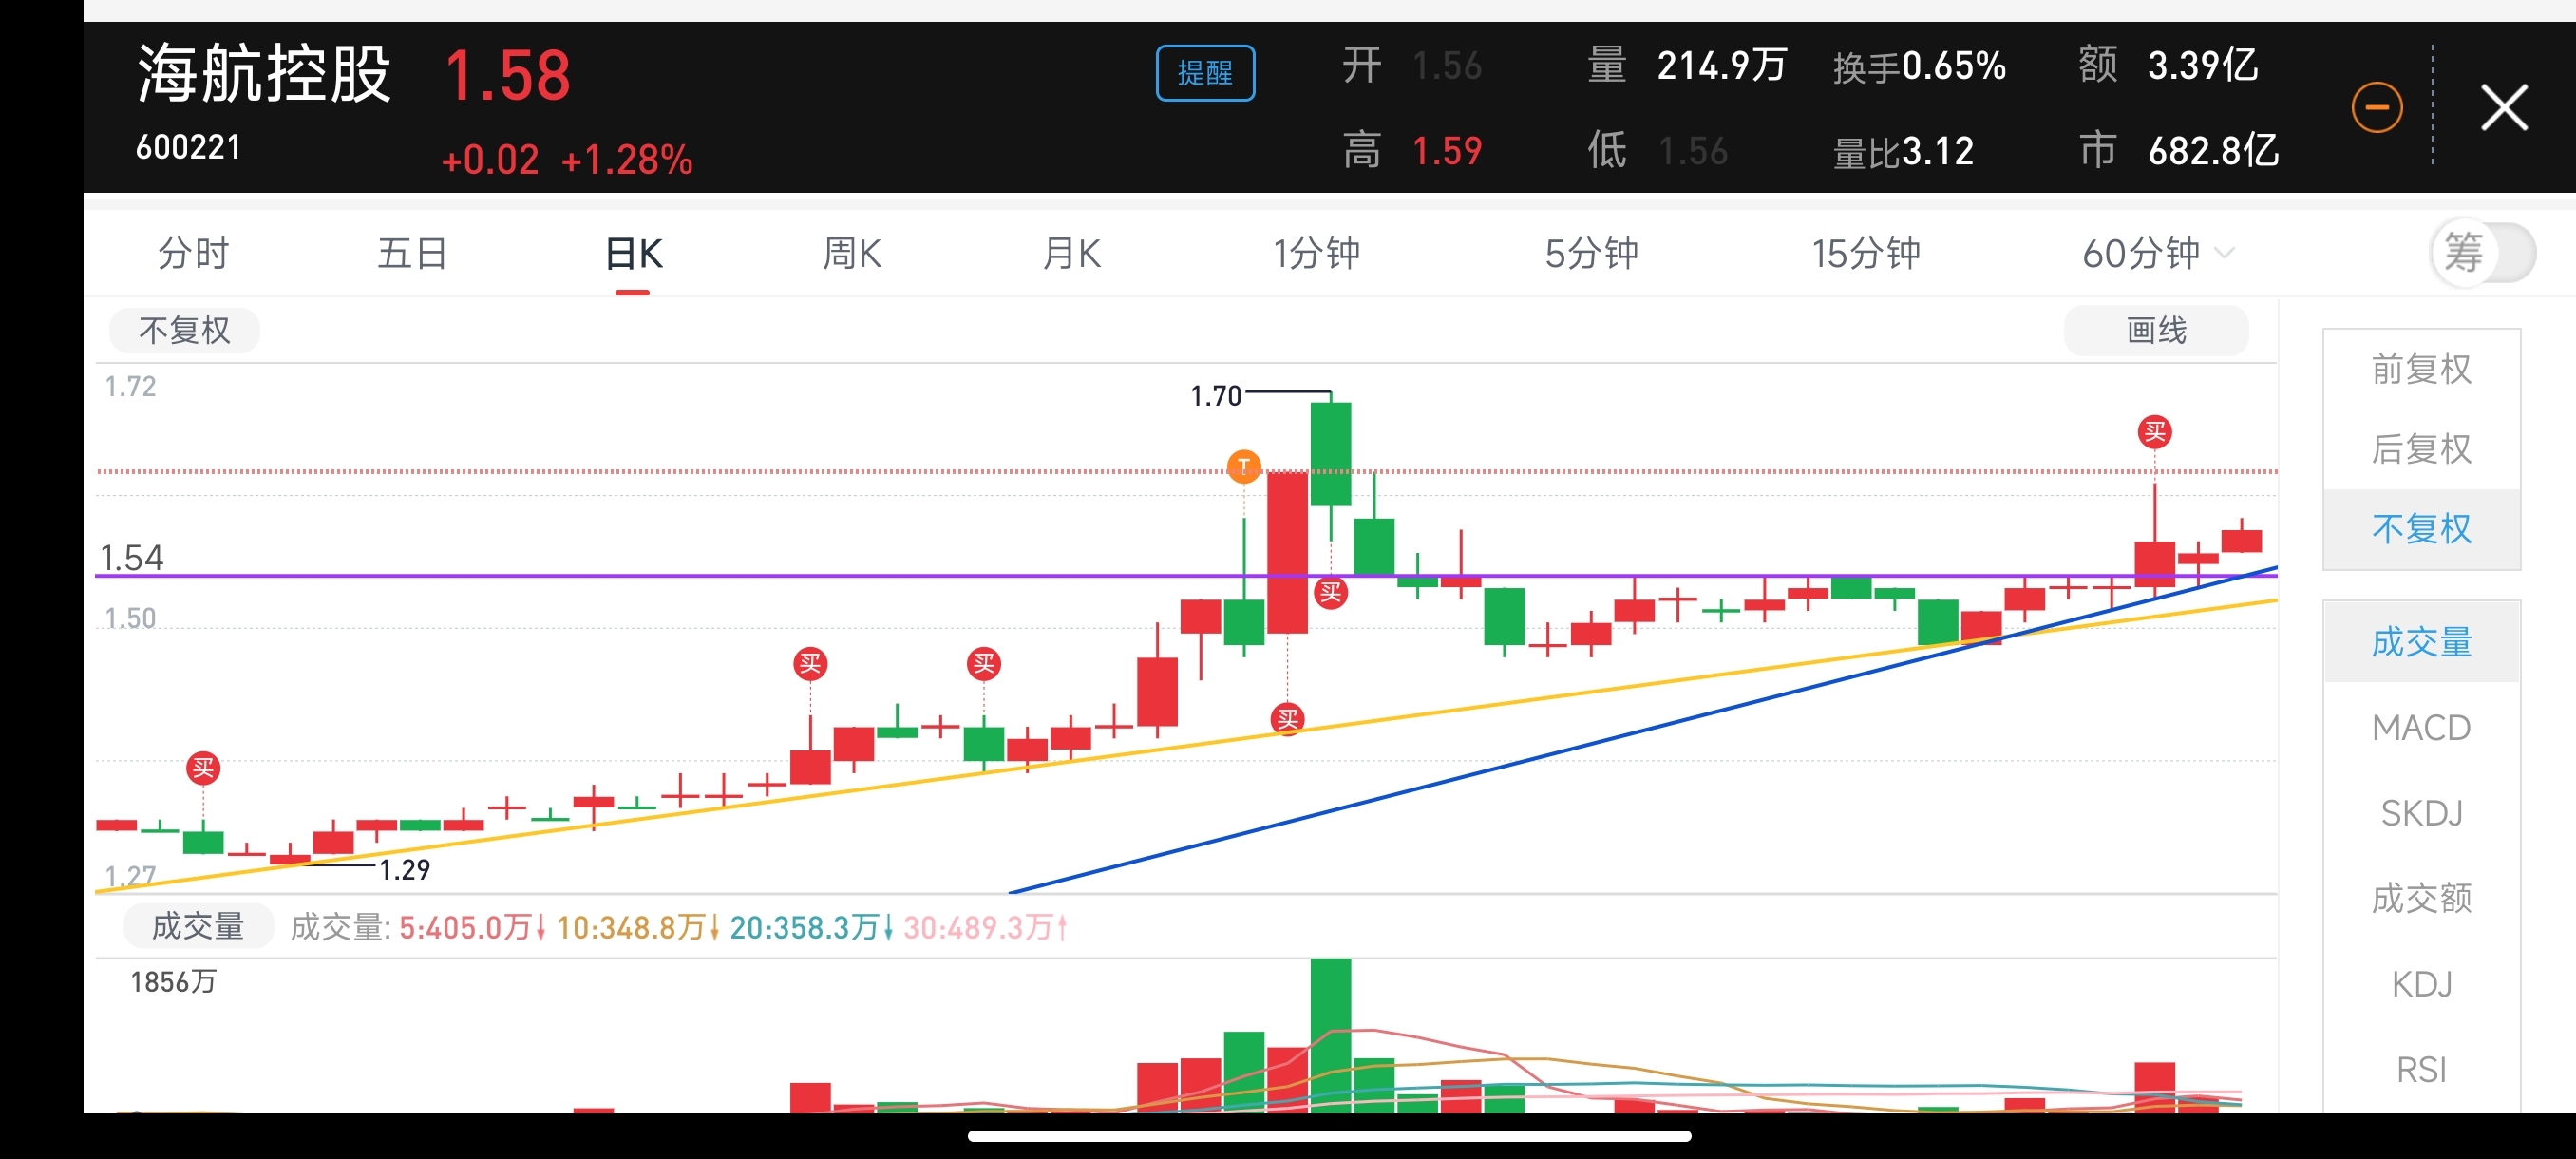2576x1159 pixels.
Task: Open the 月K monthly chart tab
Action: point(1072,253)
